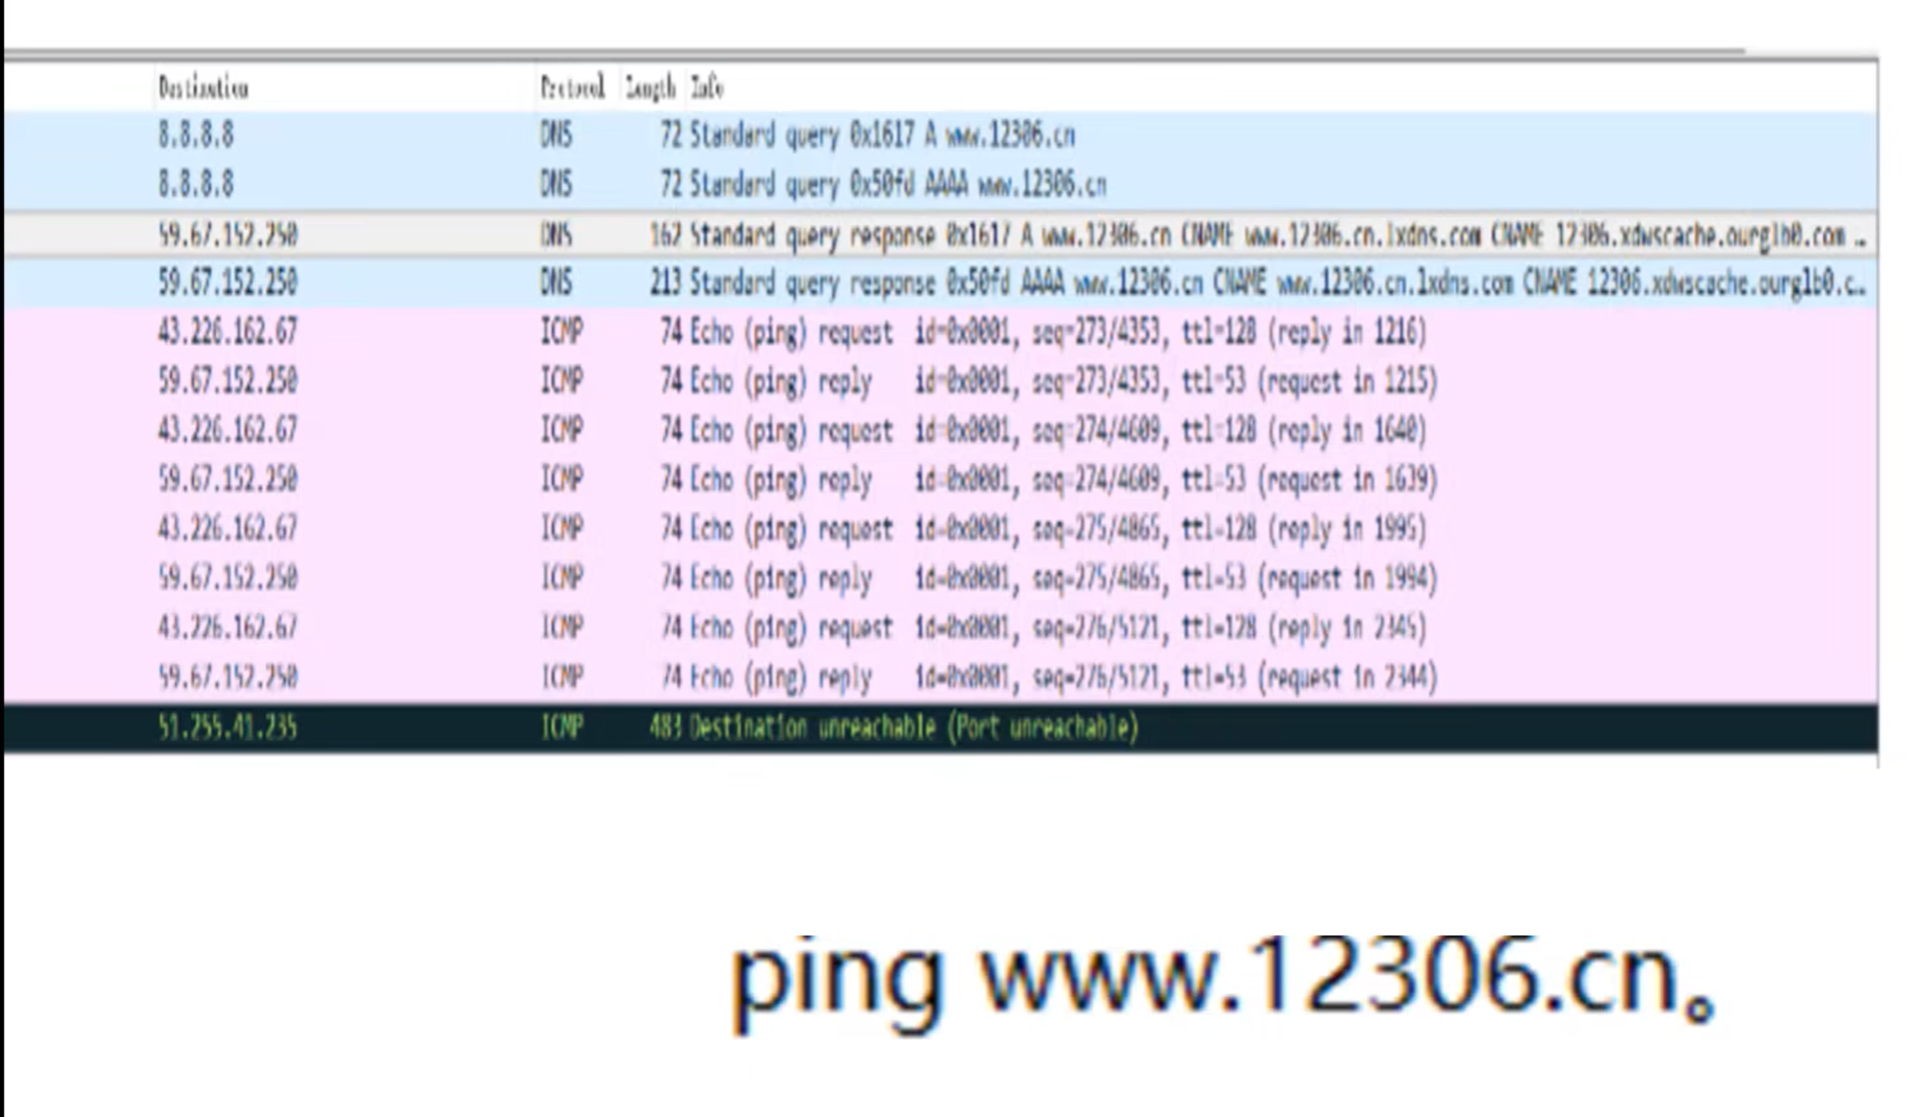The image size is (1924, 1117).
Task: Select DNS response 0x1617 A packet row
Action: point(1000,235)
